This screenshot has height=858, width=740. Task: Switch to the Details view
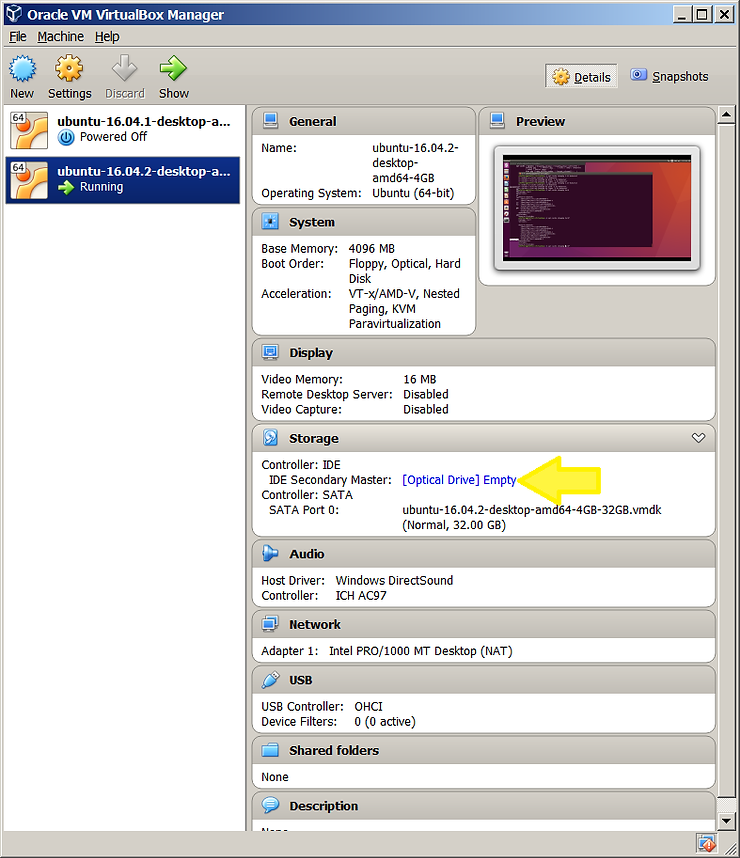(581, 77)
